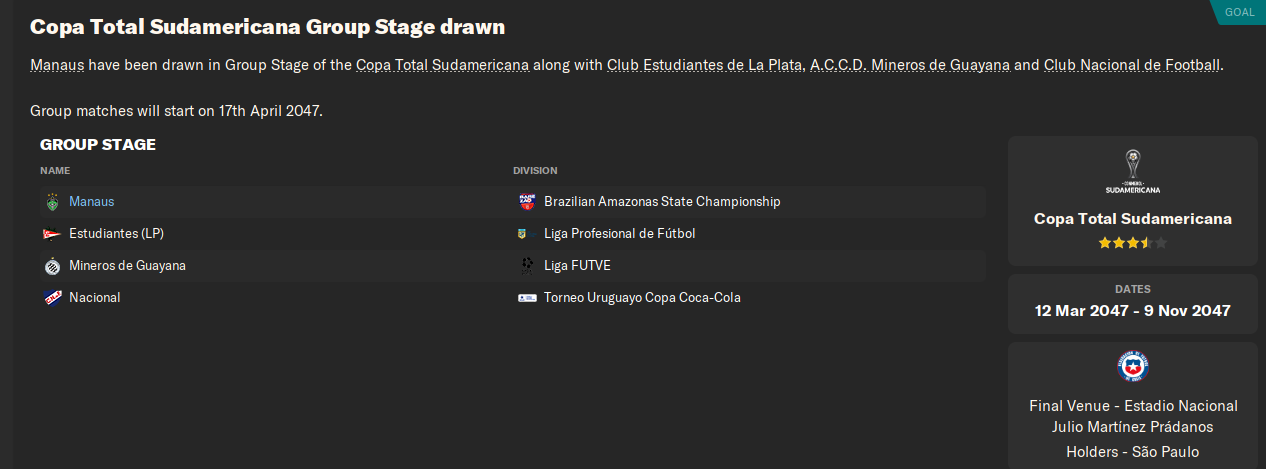
Task: Open Copa Total Sudamericana link in paragraph
Action: click(x=442, y=65)
